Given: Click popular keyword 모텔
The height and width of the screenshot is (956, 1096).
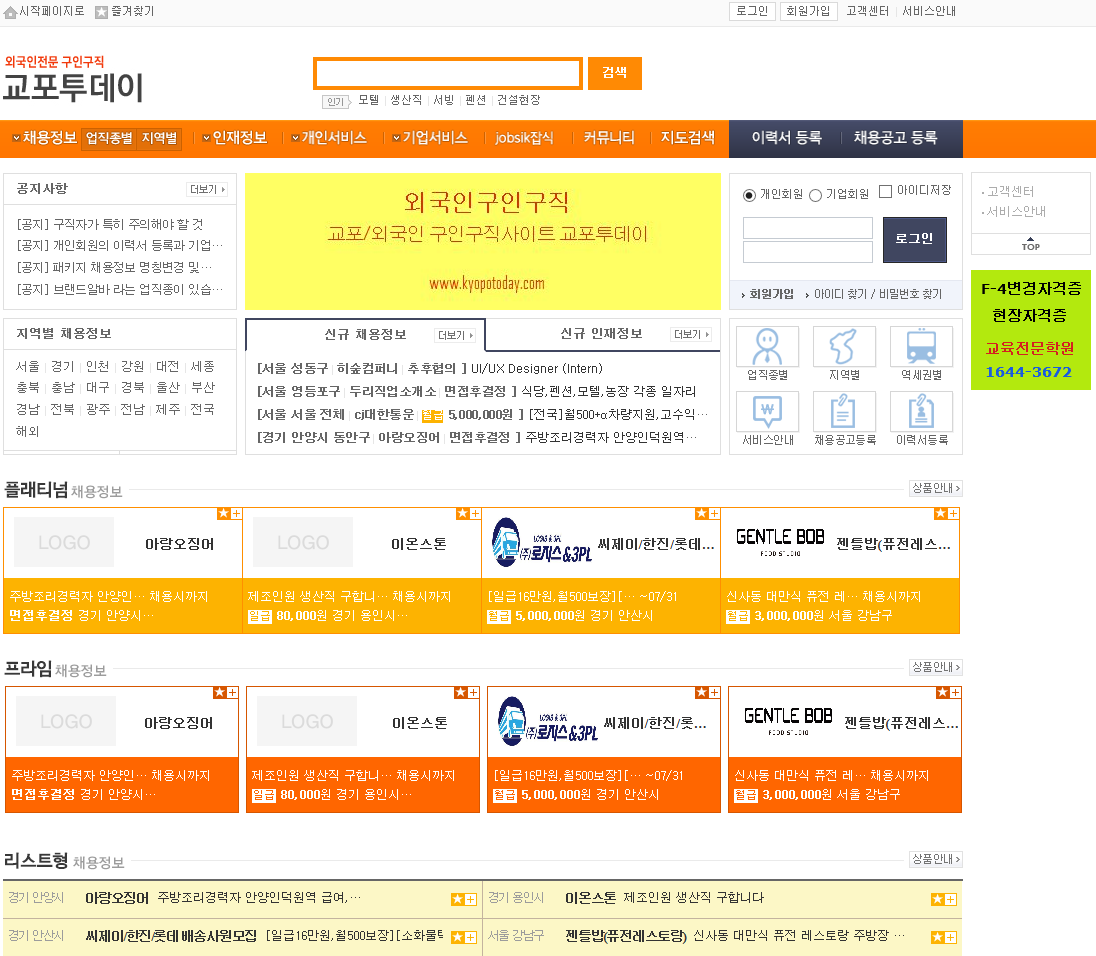Looking at the screenshot, I should click(x=368, y=100).
